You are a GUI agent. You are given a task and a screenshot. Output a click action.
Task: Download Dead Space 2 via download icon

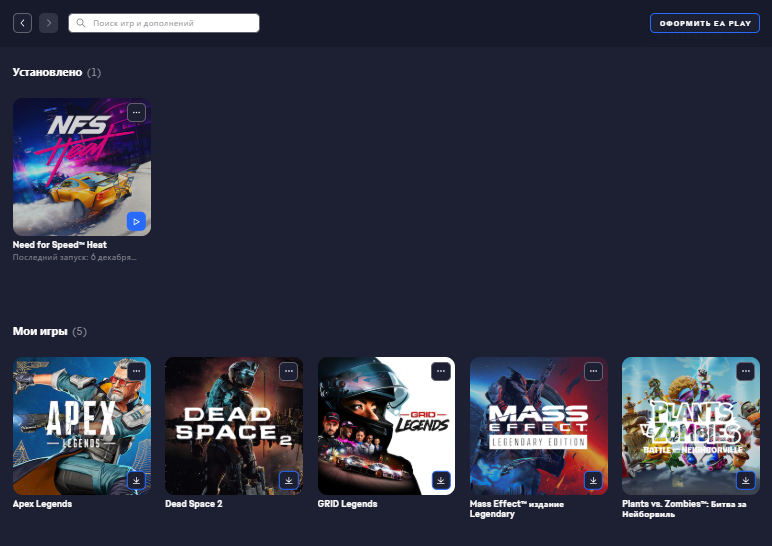click(289, 480)
